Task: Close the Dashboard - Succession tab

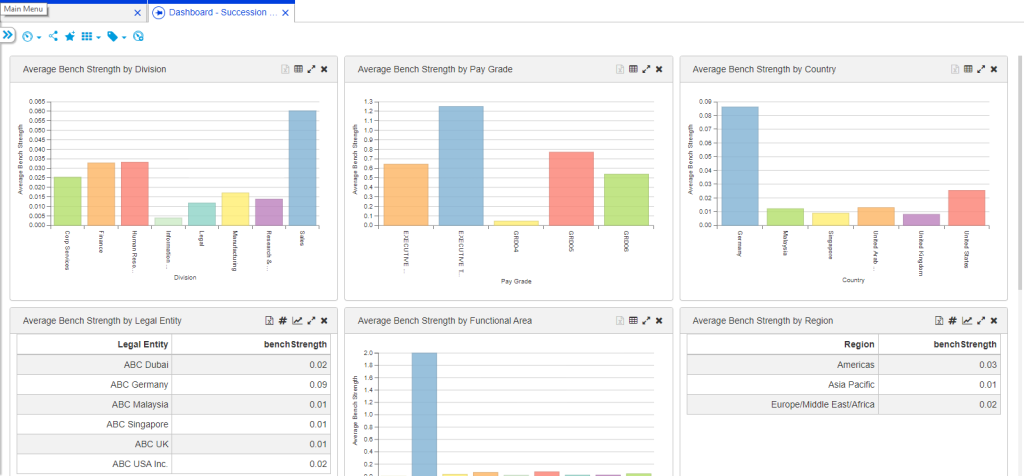Action: pyautogui.click(x=286, y=12)
